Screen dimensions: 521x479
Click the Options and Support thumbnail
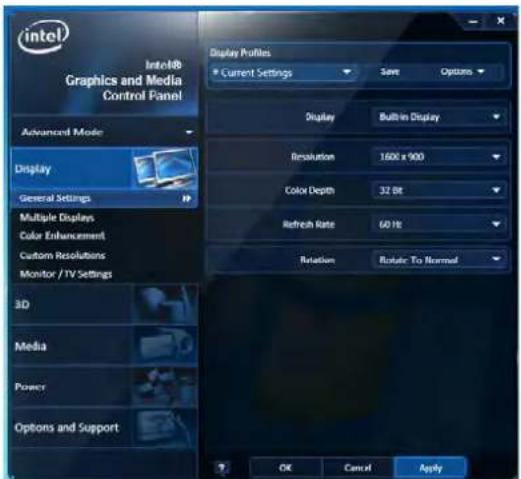pyautogui.click(x=165, y=428)
